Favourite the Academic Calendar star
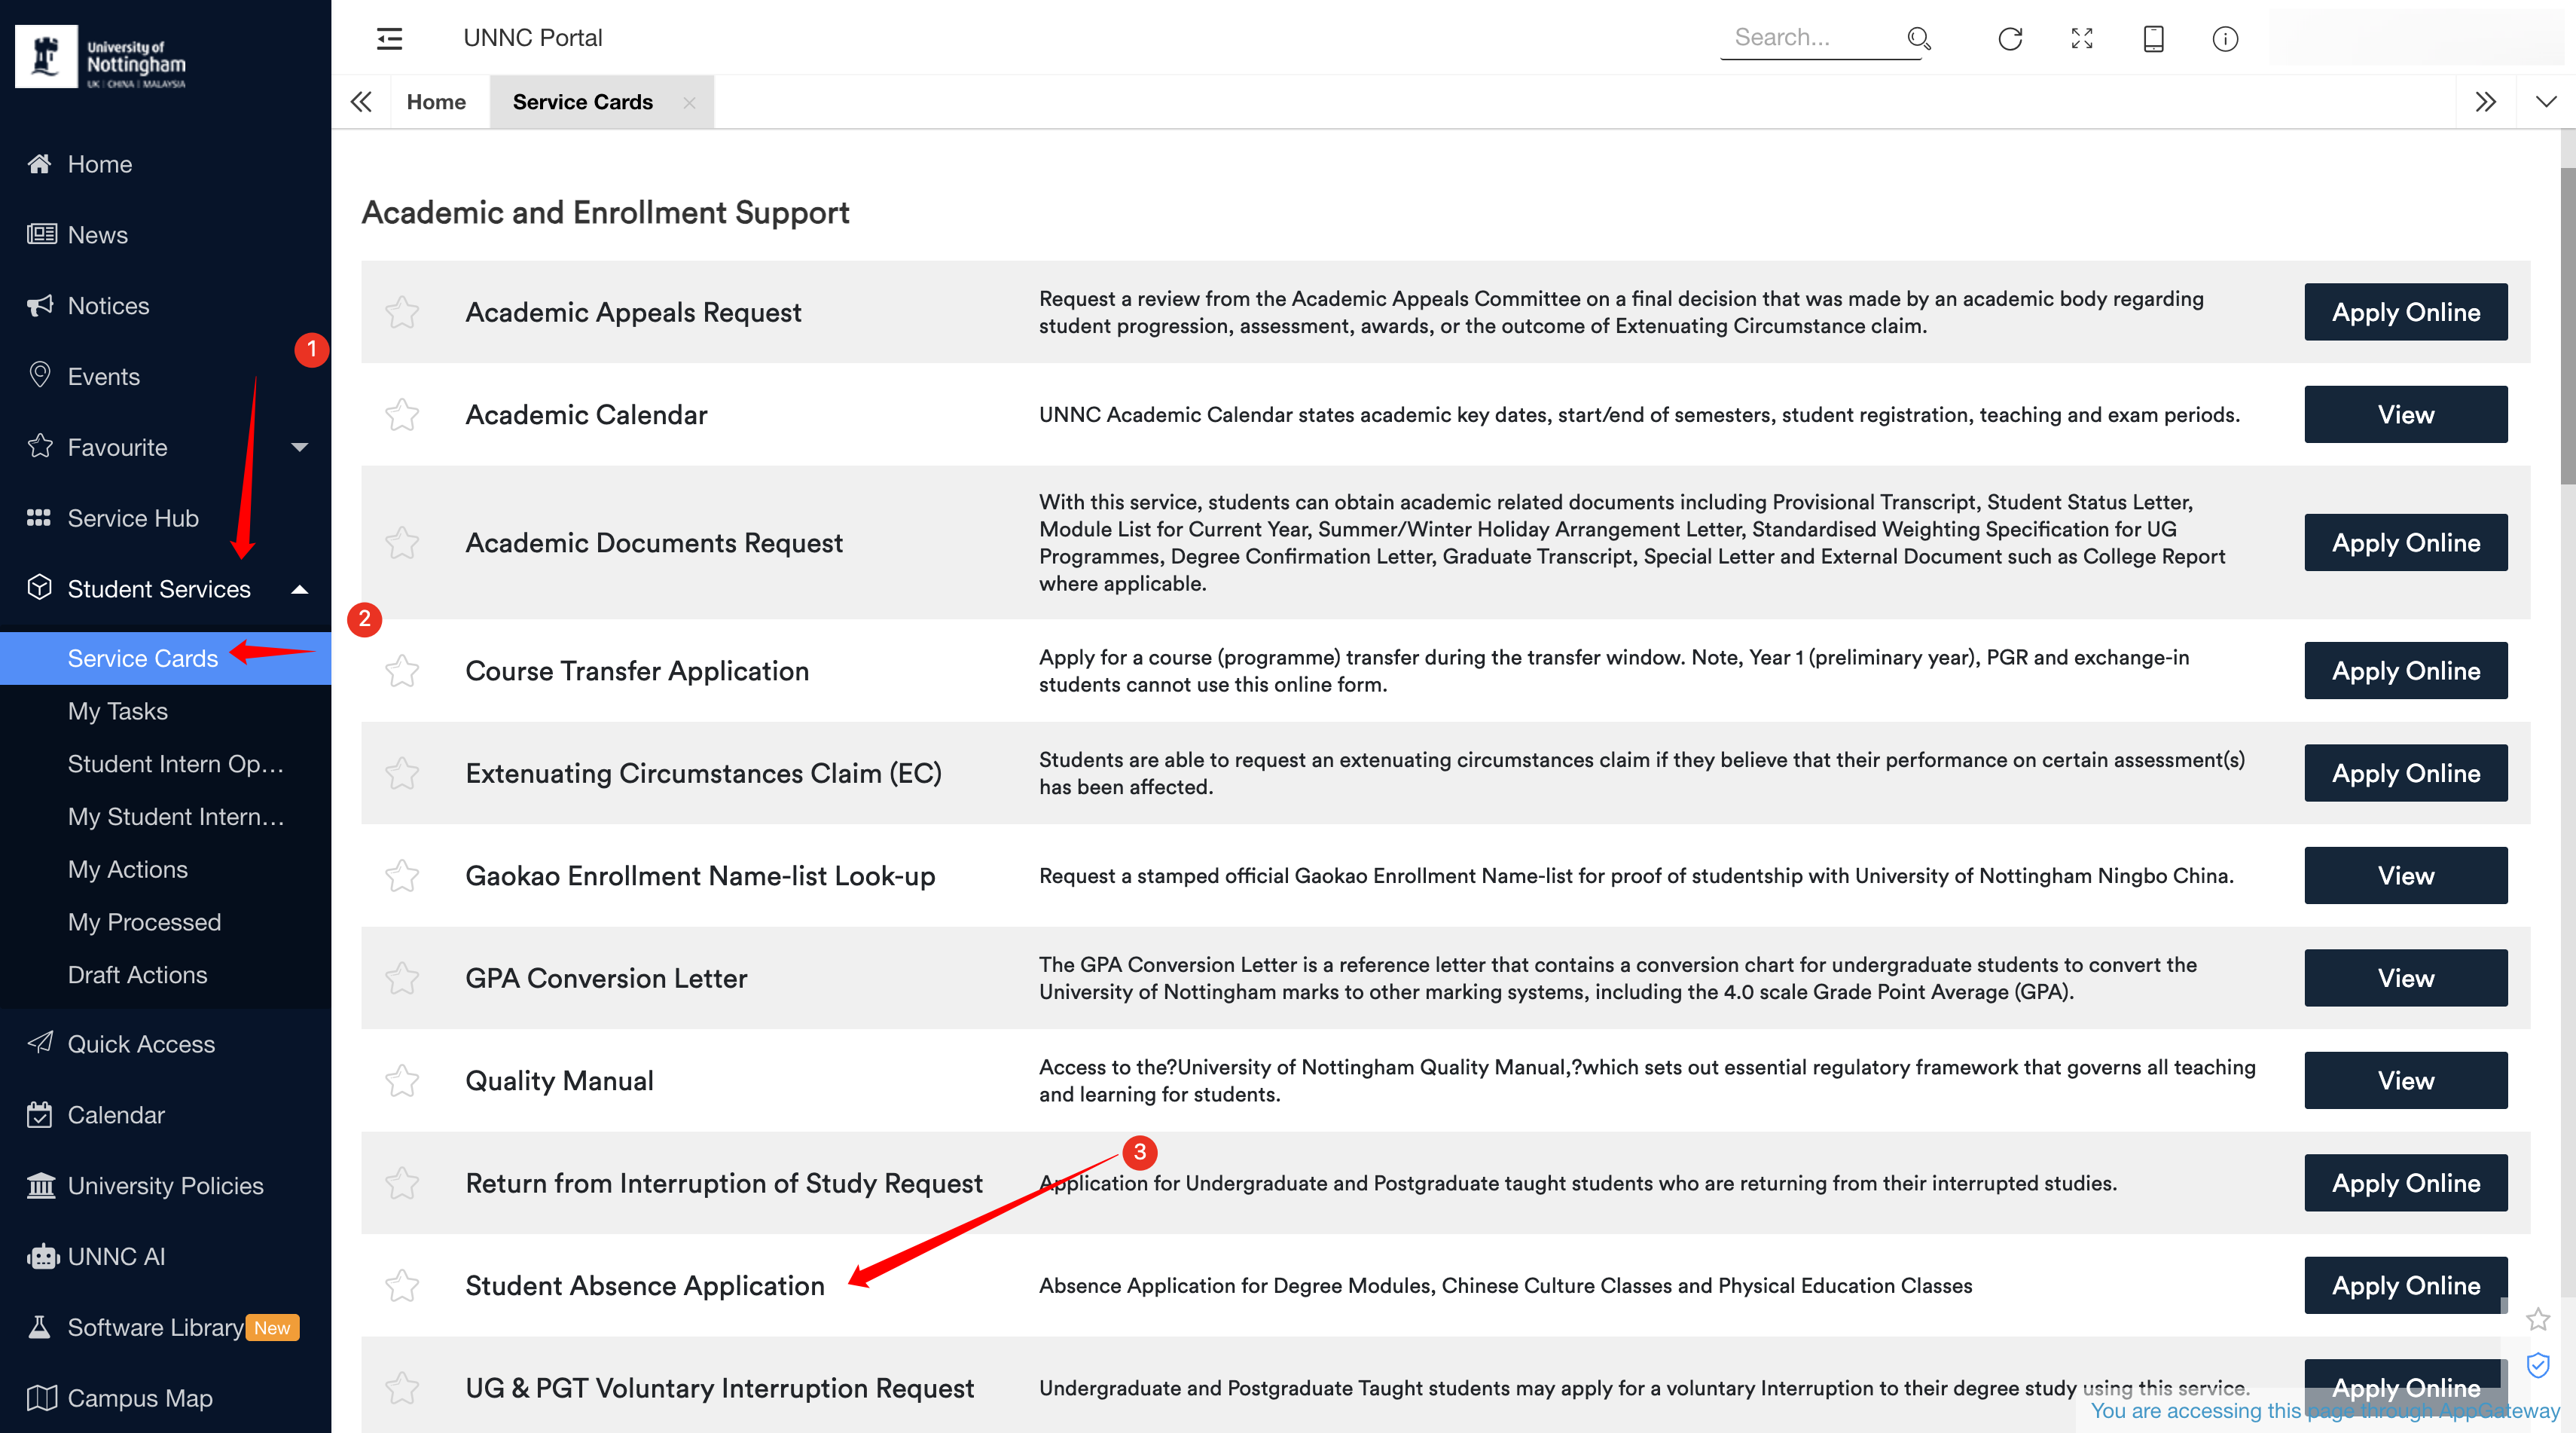Image resolution: width=2576 pixels, height=1433 pixels. click(402, 415)
